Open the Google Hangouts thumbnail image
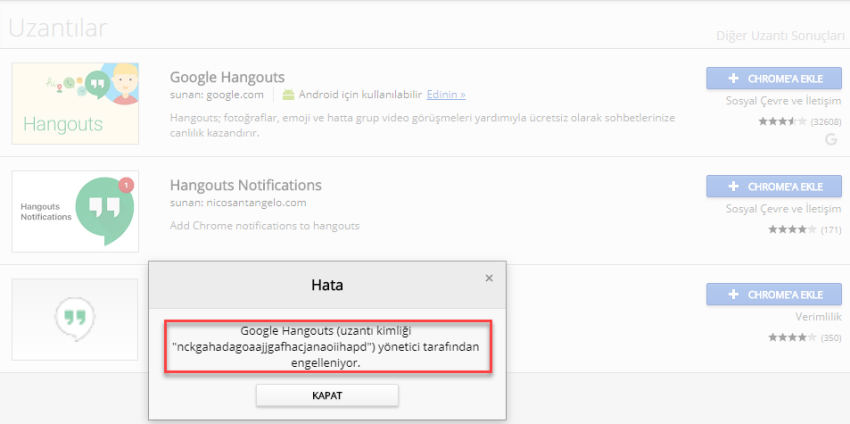The width and height of the screenshot is (850, 424). [x=75, y=104]
